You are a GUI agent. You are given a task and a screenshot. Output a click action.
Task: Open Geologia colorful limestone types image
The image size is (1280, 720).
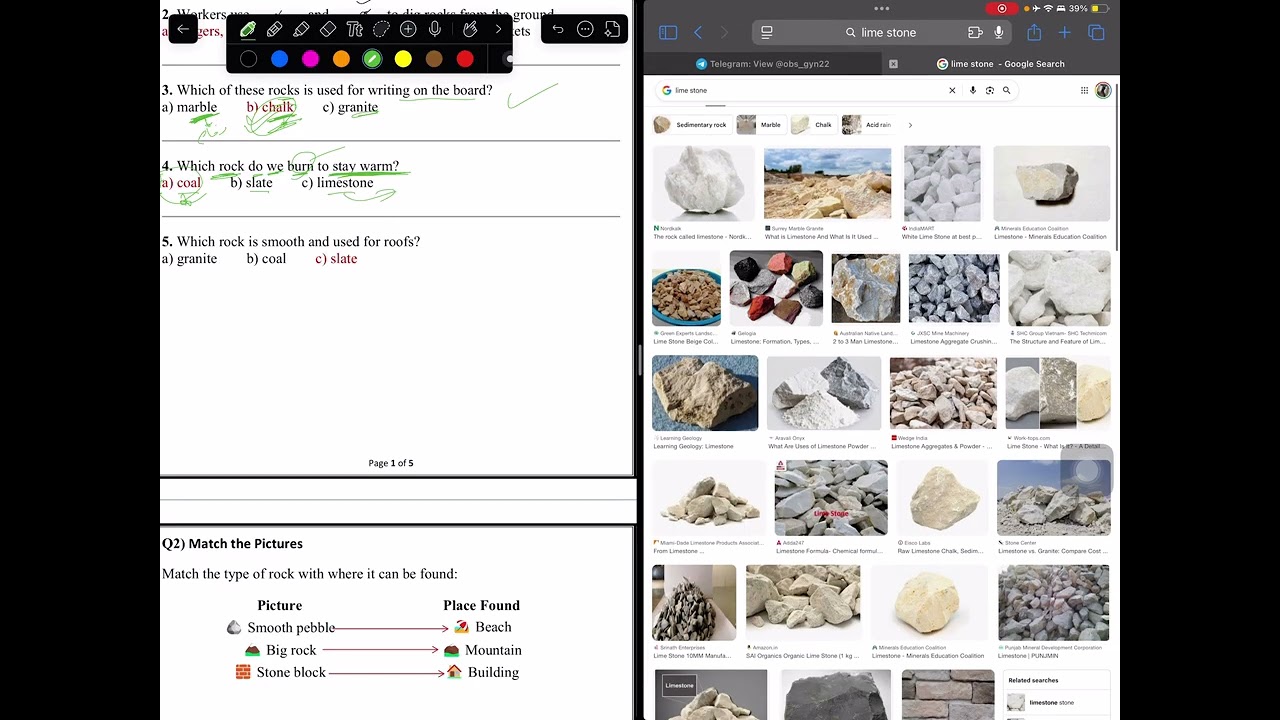point(776,288)
